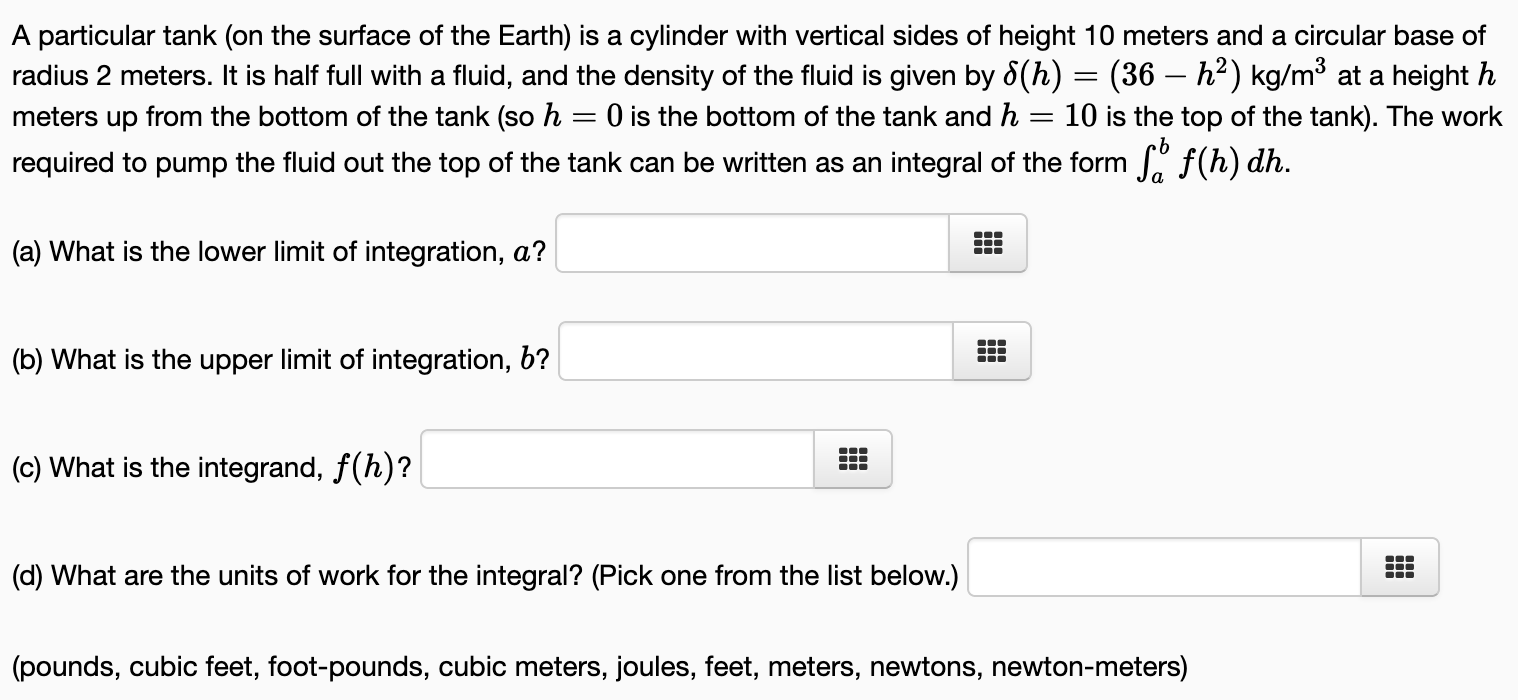Open equation editor grid for integrand f(h)
Image resolution: width=1518 pixels, height=700 pixels.
852,459
